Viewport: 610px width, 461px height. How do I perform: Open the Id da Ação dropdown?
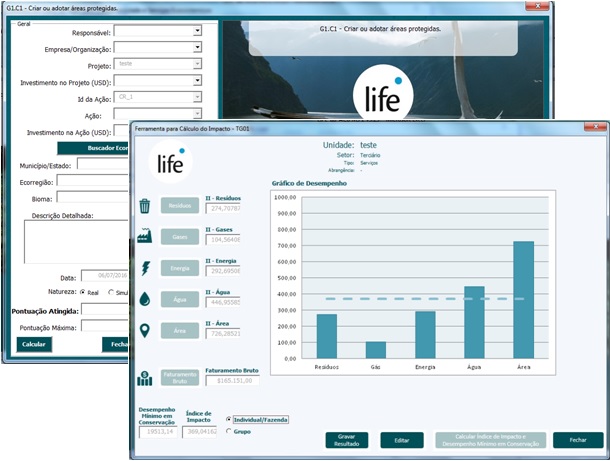198,97
